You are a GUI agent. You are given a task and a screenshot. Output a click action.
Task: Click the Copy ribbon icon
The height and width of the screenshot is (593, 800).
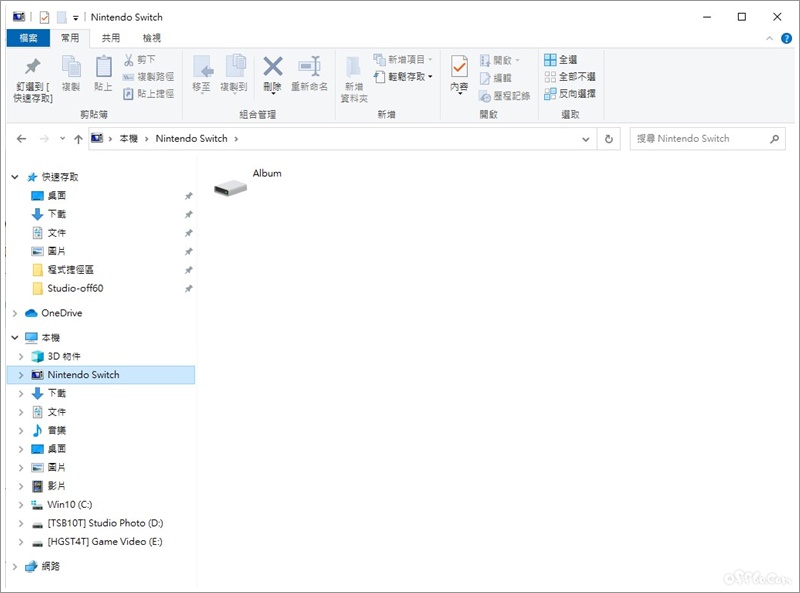pos(71,66)
